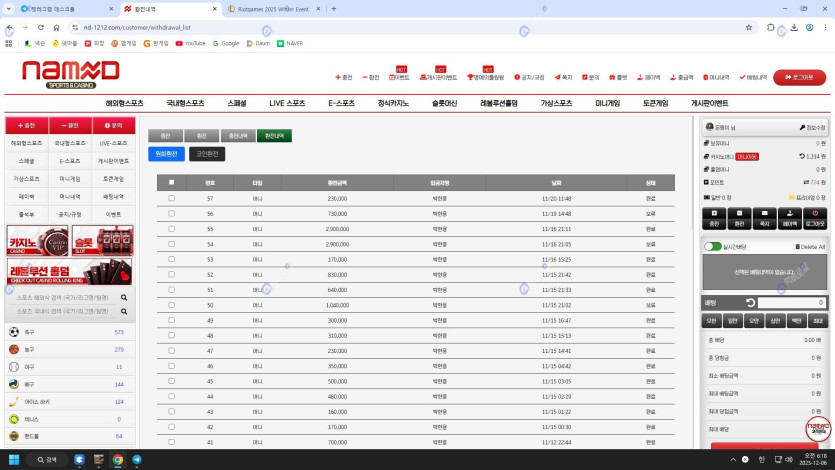Image resolution: width=835 pixels, height=470 pixels.
Task: Tick the checkbox for row number 57
Action: pyautogui.click(x=172, y=198)
